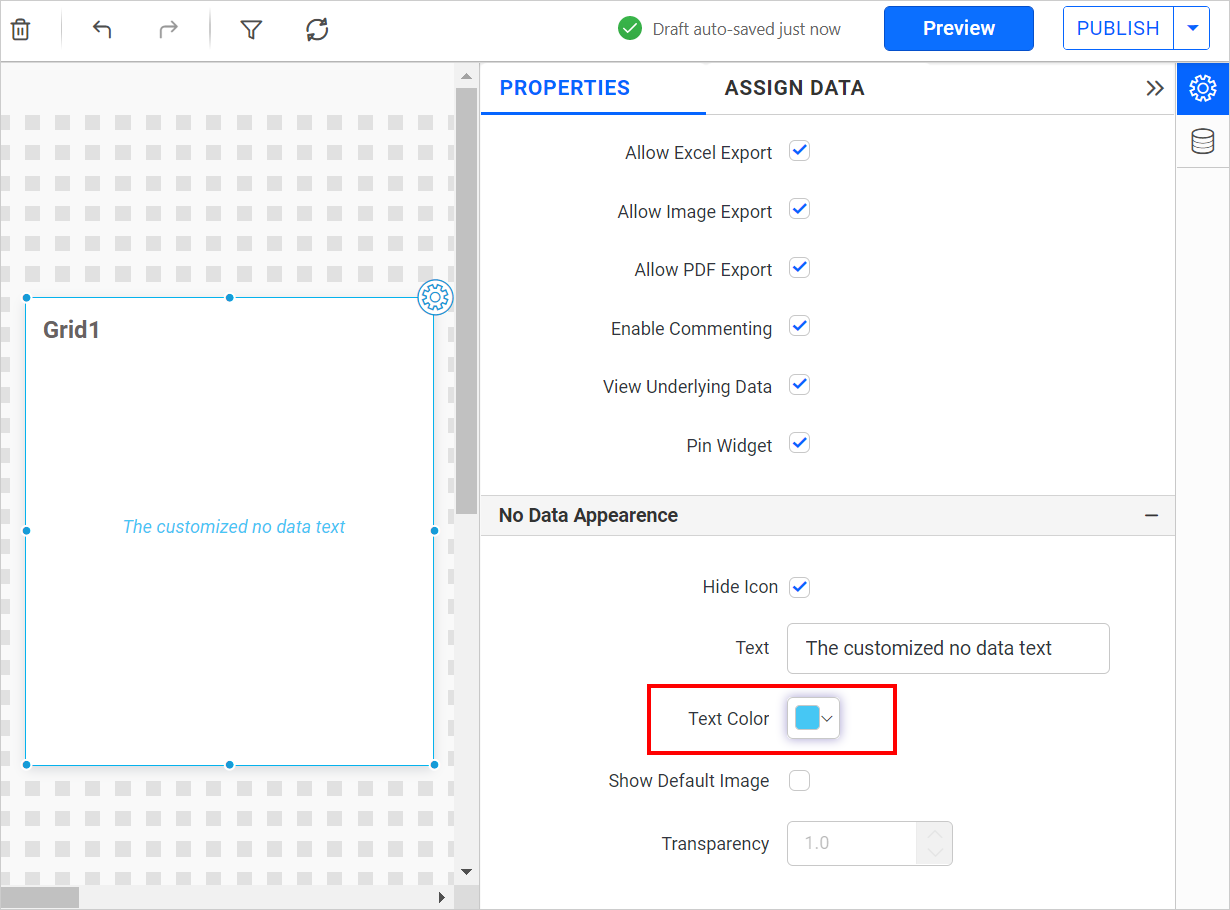Switch to the Assign Data tab
The image size is (1230, 910).
tap(794, 88)
